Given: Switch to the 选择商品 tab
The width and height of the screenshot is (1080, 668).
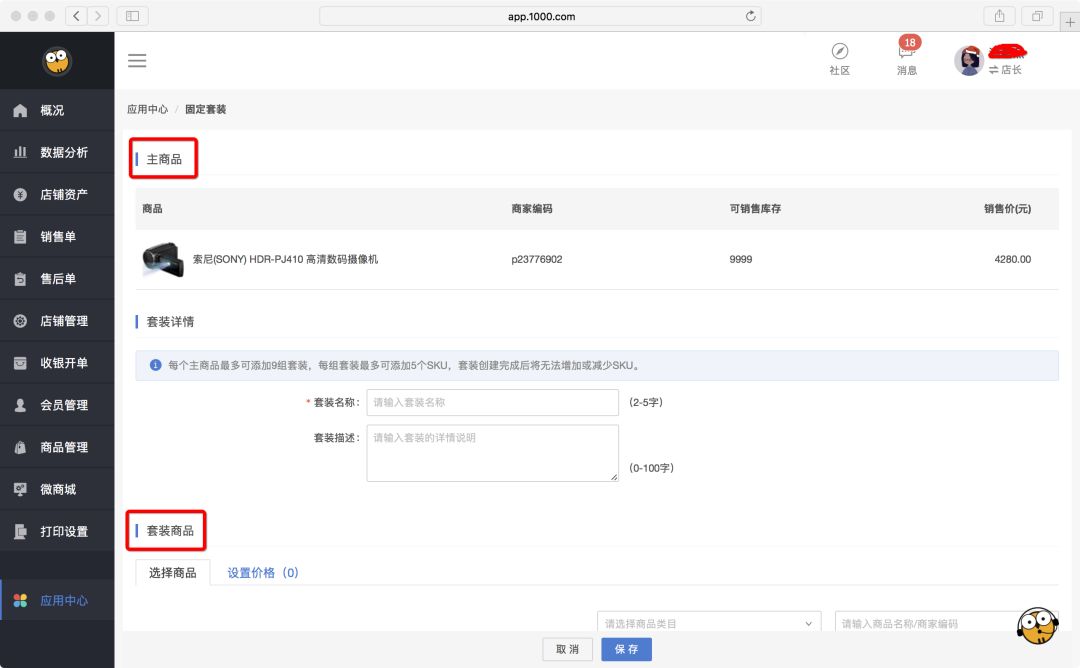Looking at the screenshot, I should click(x=172, y=572).
